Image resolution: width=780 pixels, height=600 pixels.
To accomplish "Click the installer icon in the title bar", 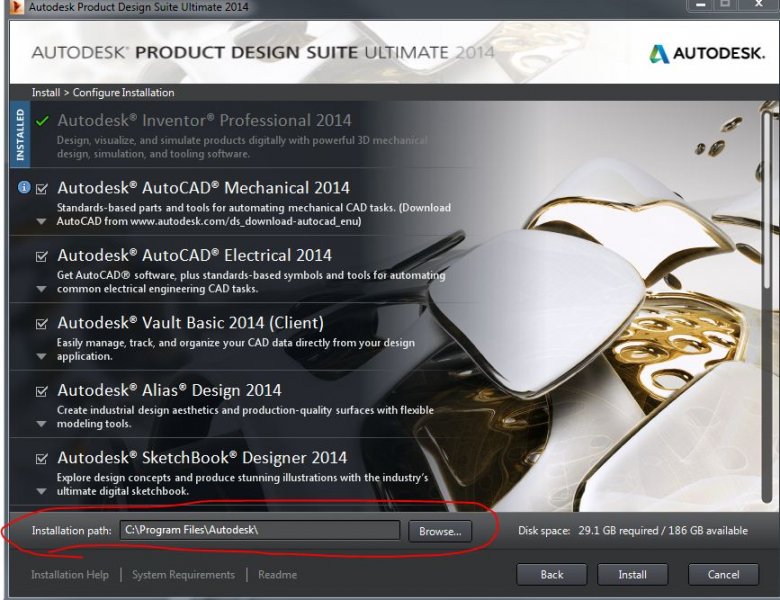I will tap(16, 7).
